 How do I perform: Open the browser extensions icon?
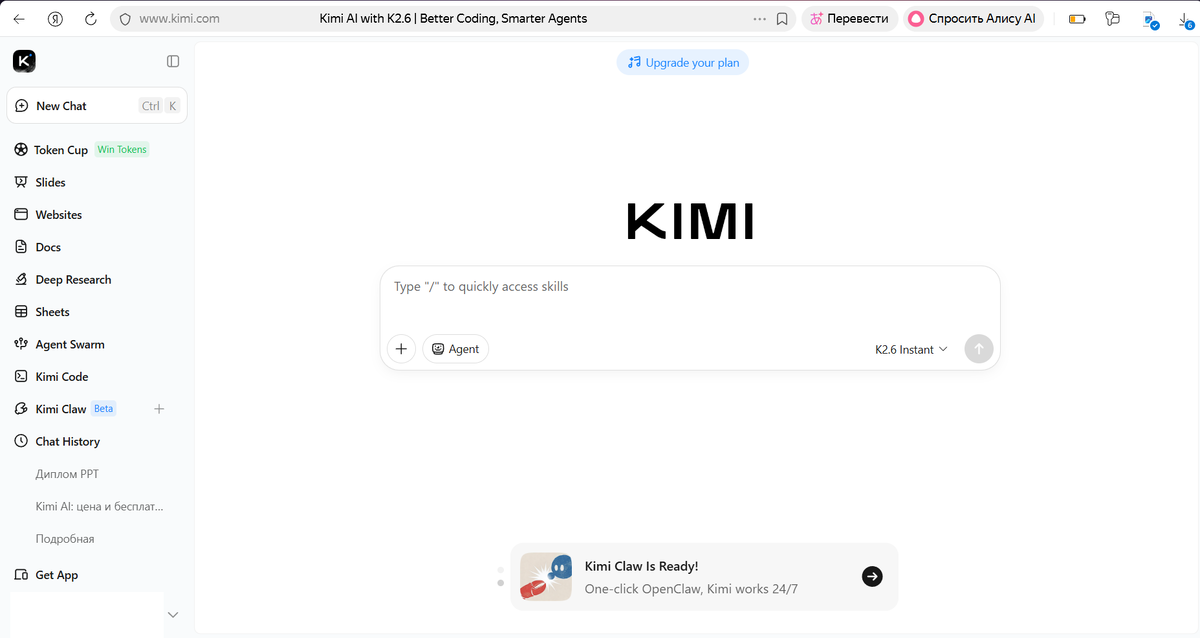pos(1112,18)
